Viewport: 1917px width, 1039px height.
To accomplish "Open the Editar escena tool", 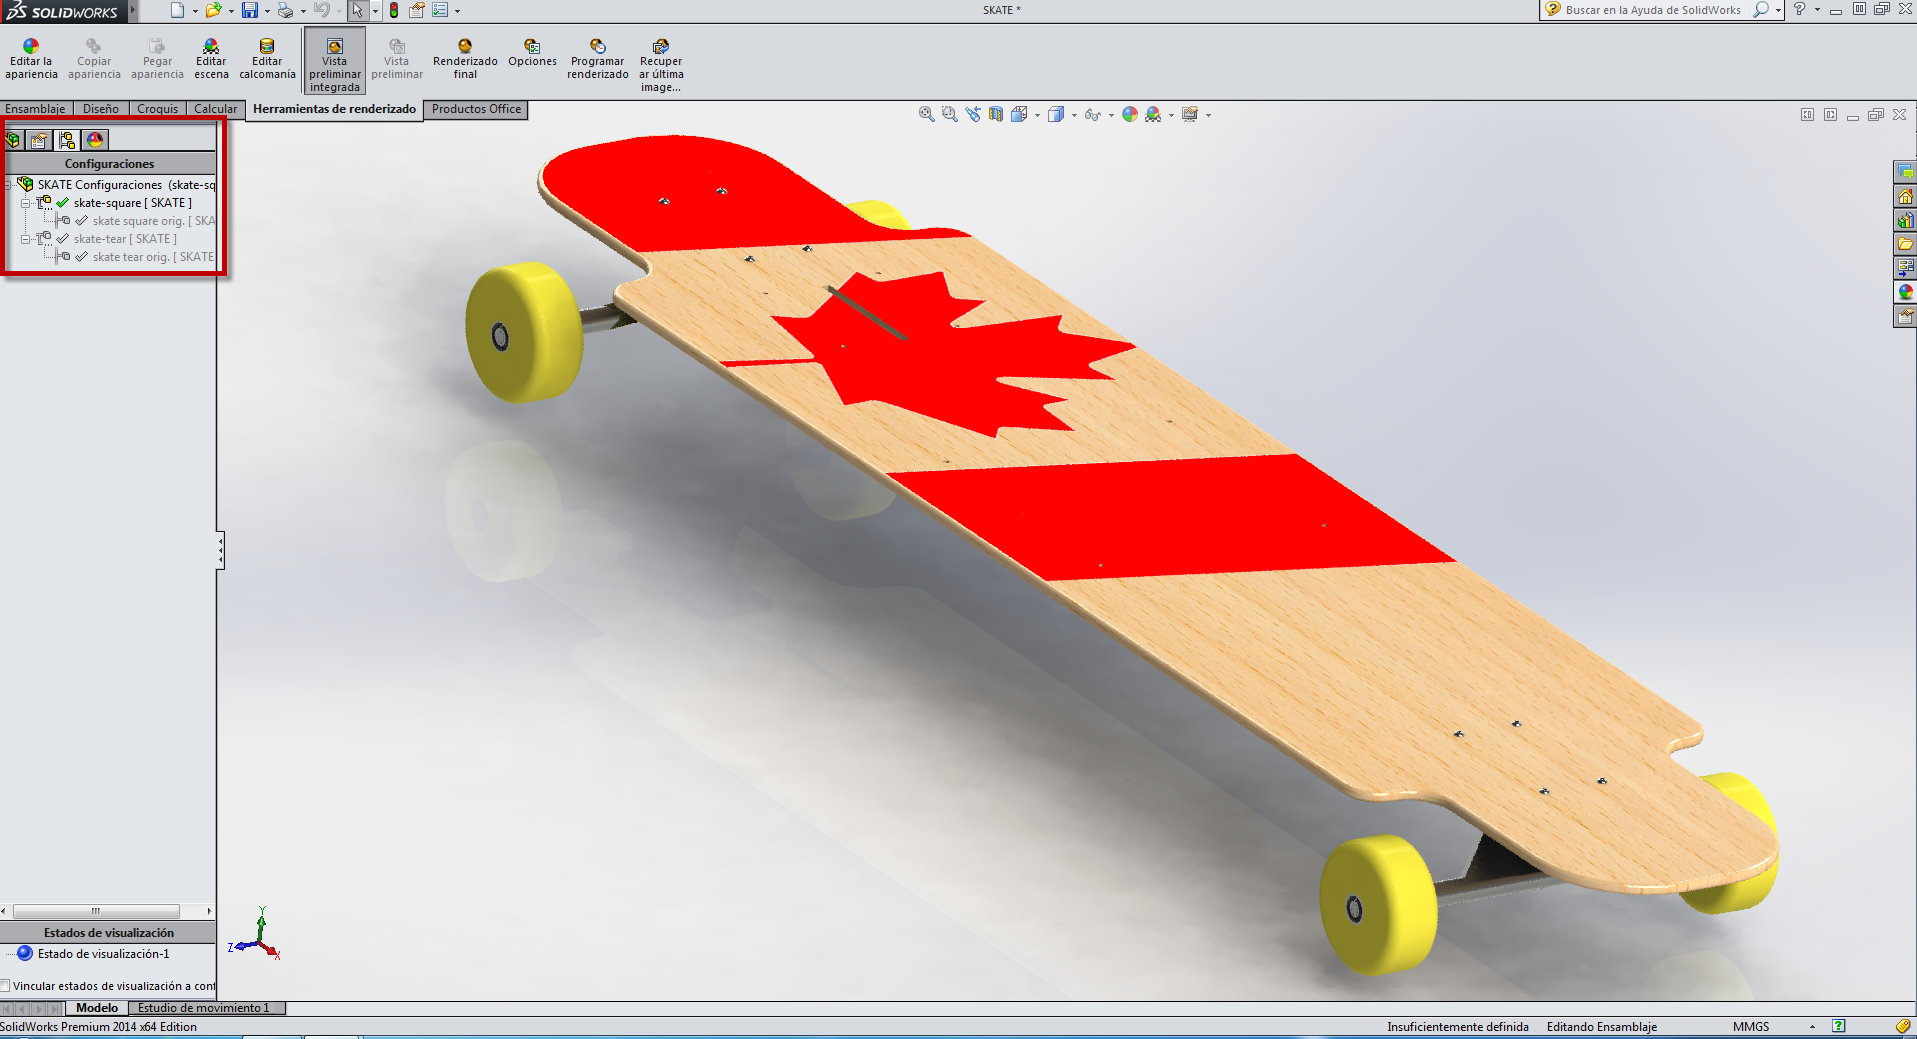I will pos(211,59).
